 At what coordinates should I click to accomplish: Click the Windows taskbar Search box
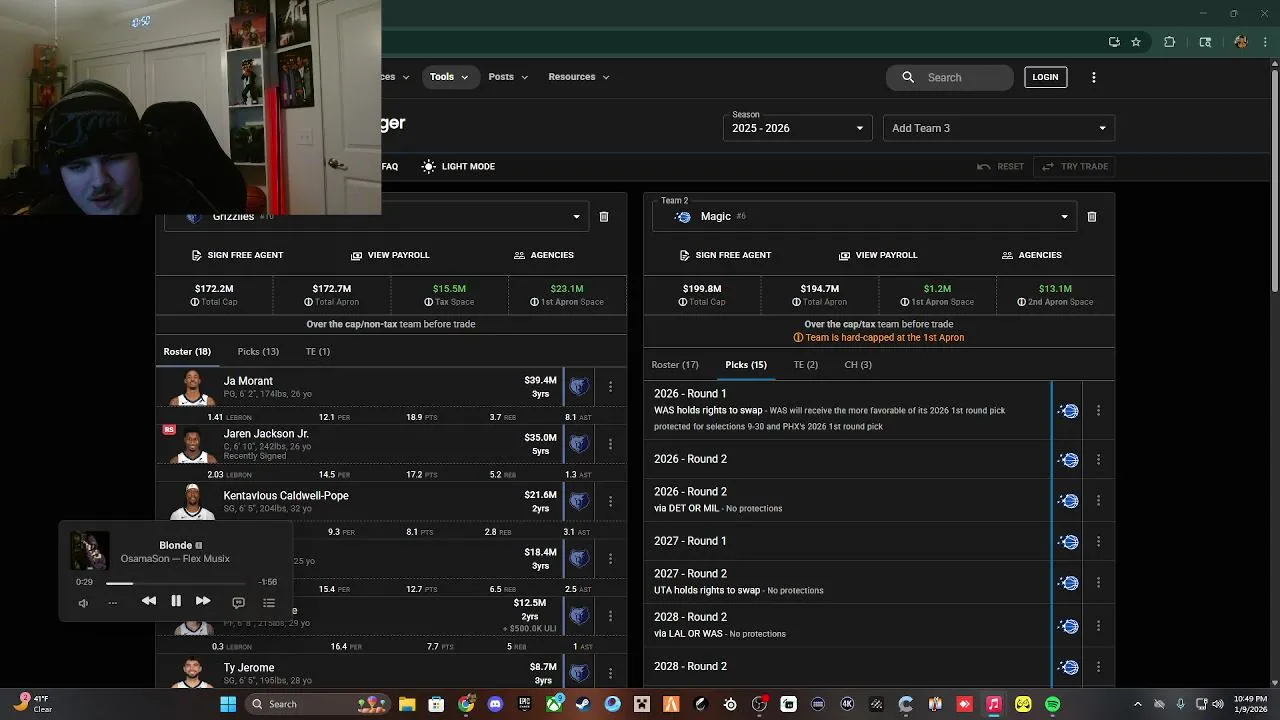pos(316,704)
